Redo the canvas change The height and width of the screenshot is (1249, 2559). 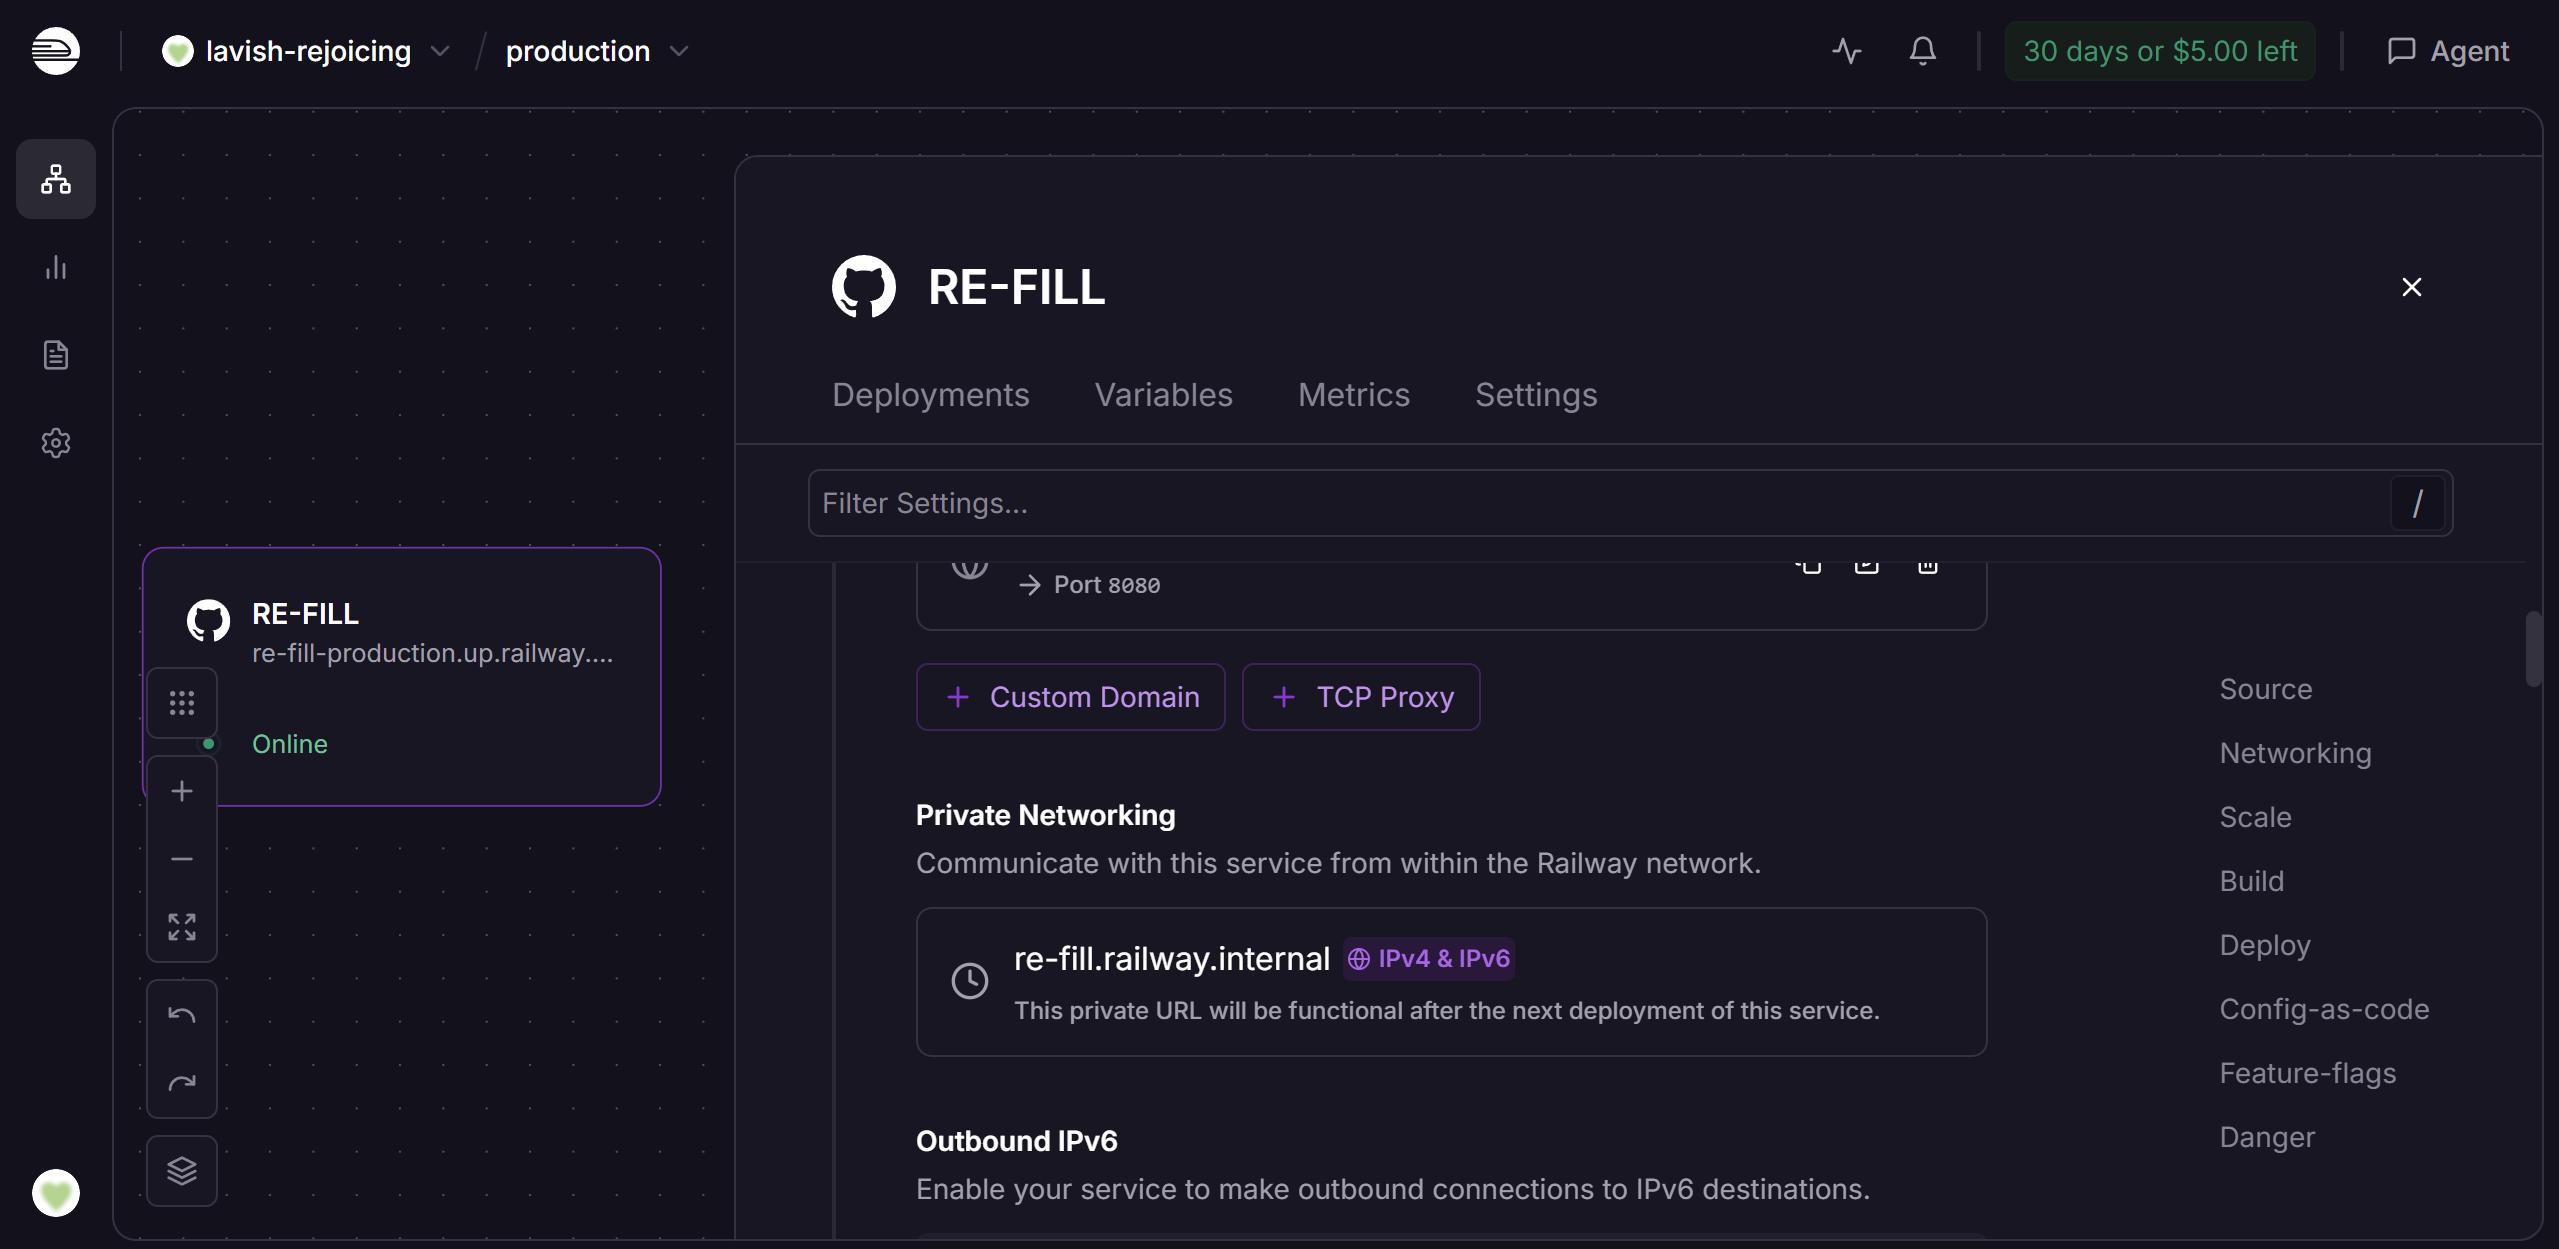coord(182,1083)
